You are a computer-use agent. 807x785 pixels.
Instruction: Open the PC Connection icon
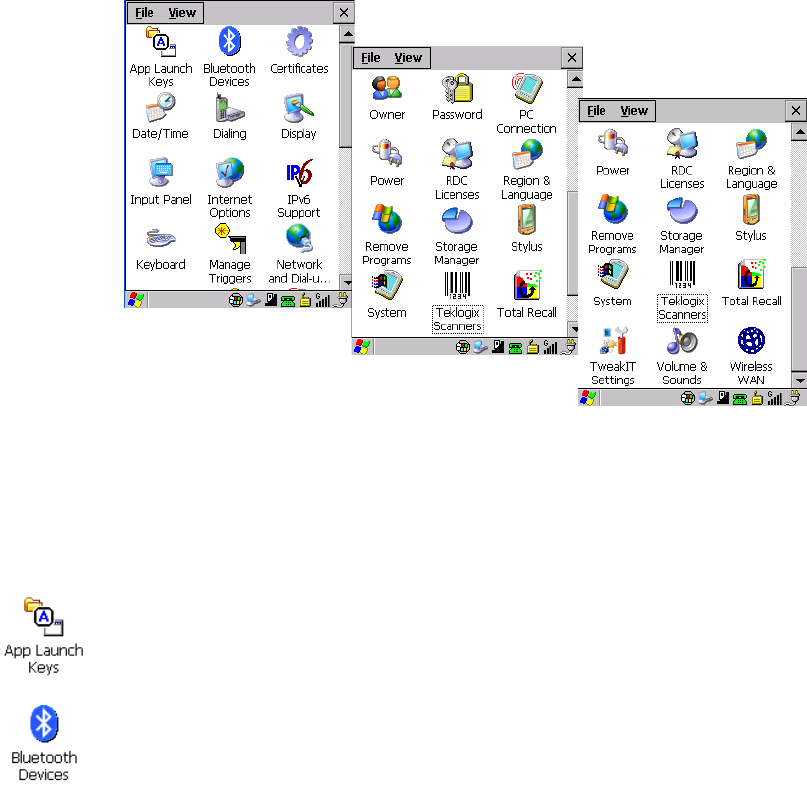pos(526,104)
